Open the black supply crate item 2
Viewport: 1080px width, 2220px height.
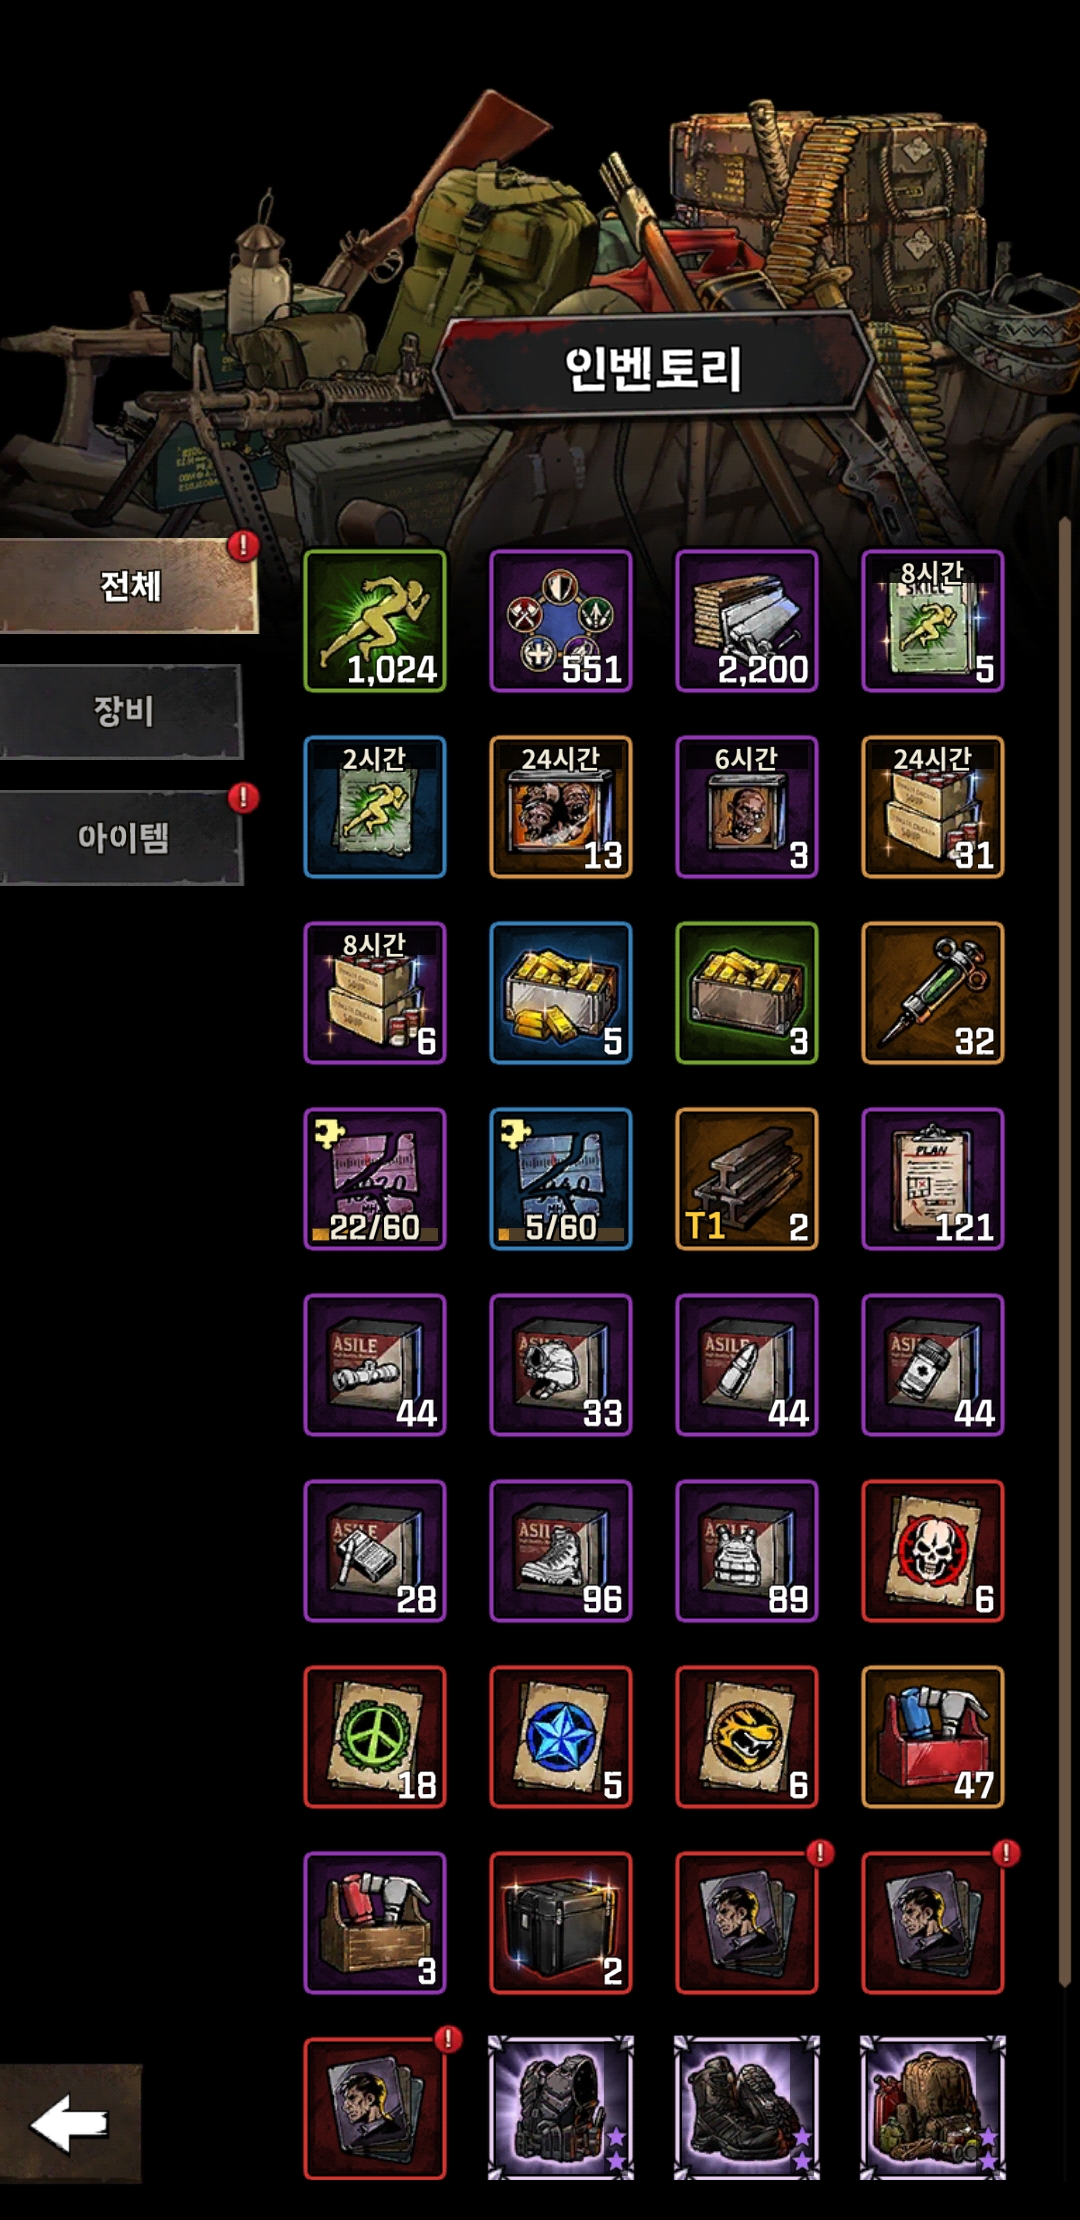pos(561,1922)
